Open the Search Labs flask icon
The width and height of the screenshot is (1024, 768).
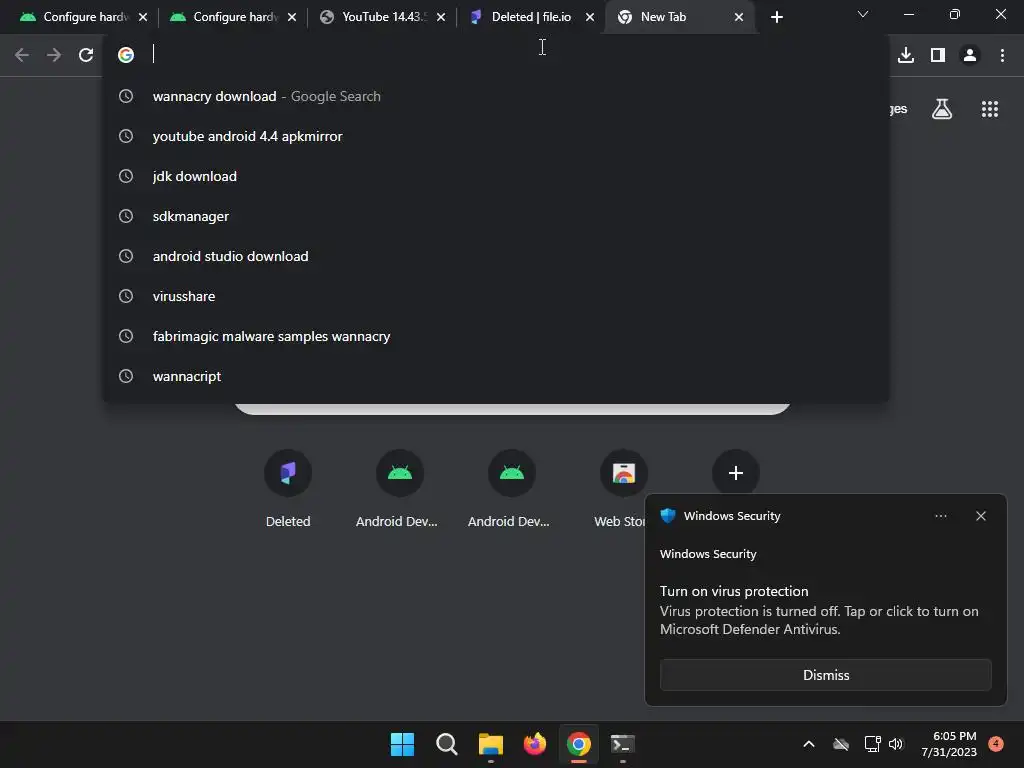coord(942,109)
